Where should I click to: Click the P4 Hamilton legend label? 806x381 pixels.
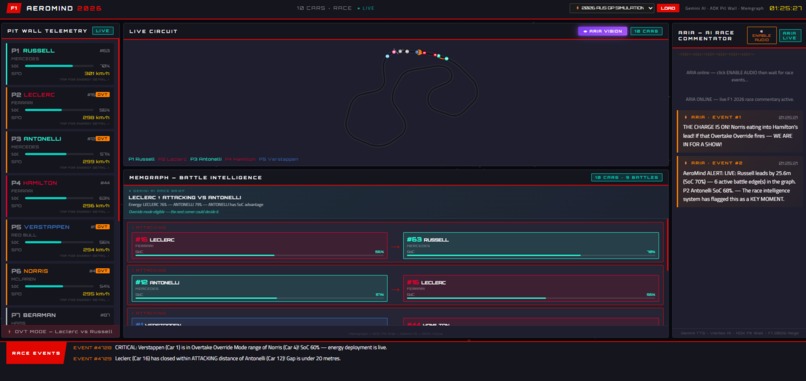click(x=240, y=159)
